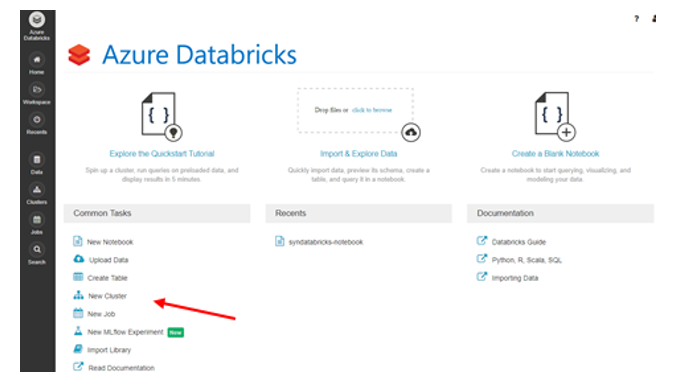Viewport: 684px width, 389px height.
Task: Click the New Notebook page icon
Action: (x=78, y=241)
